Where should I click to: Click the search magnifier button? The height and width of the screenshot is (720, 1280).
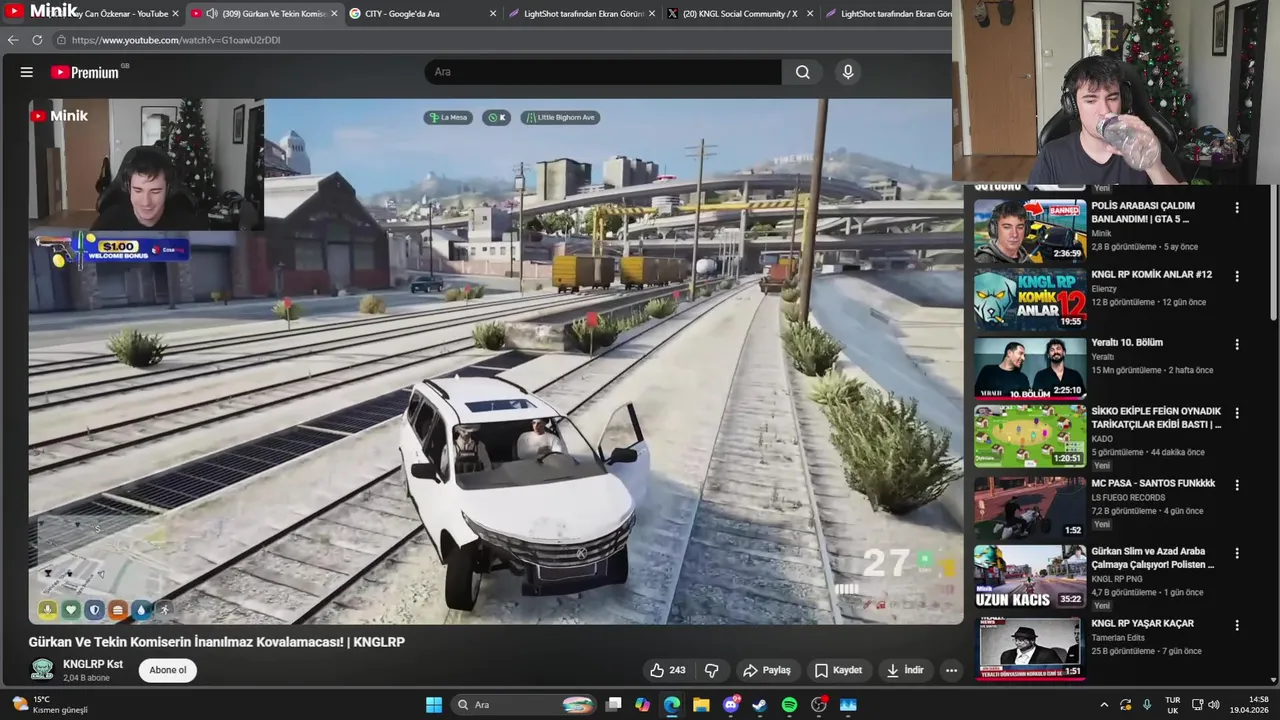click(803, 72)
